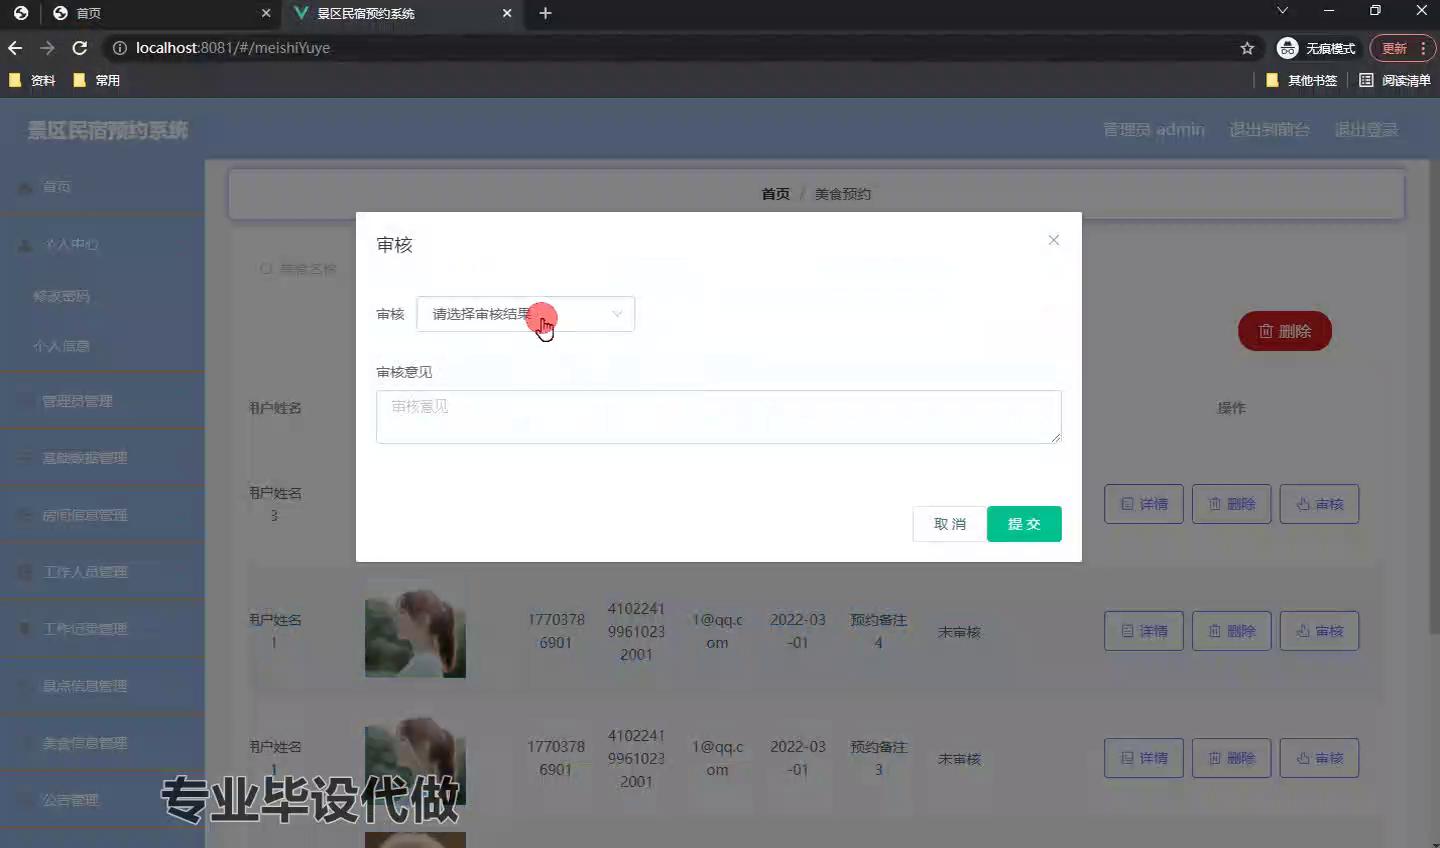Open the 资料 bookmarks folder
This screenshot has height=848, width=1440.
32,80
